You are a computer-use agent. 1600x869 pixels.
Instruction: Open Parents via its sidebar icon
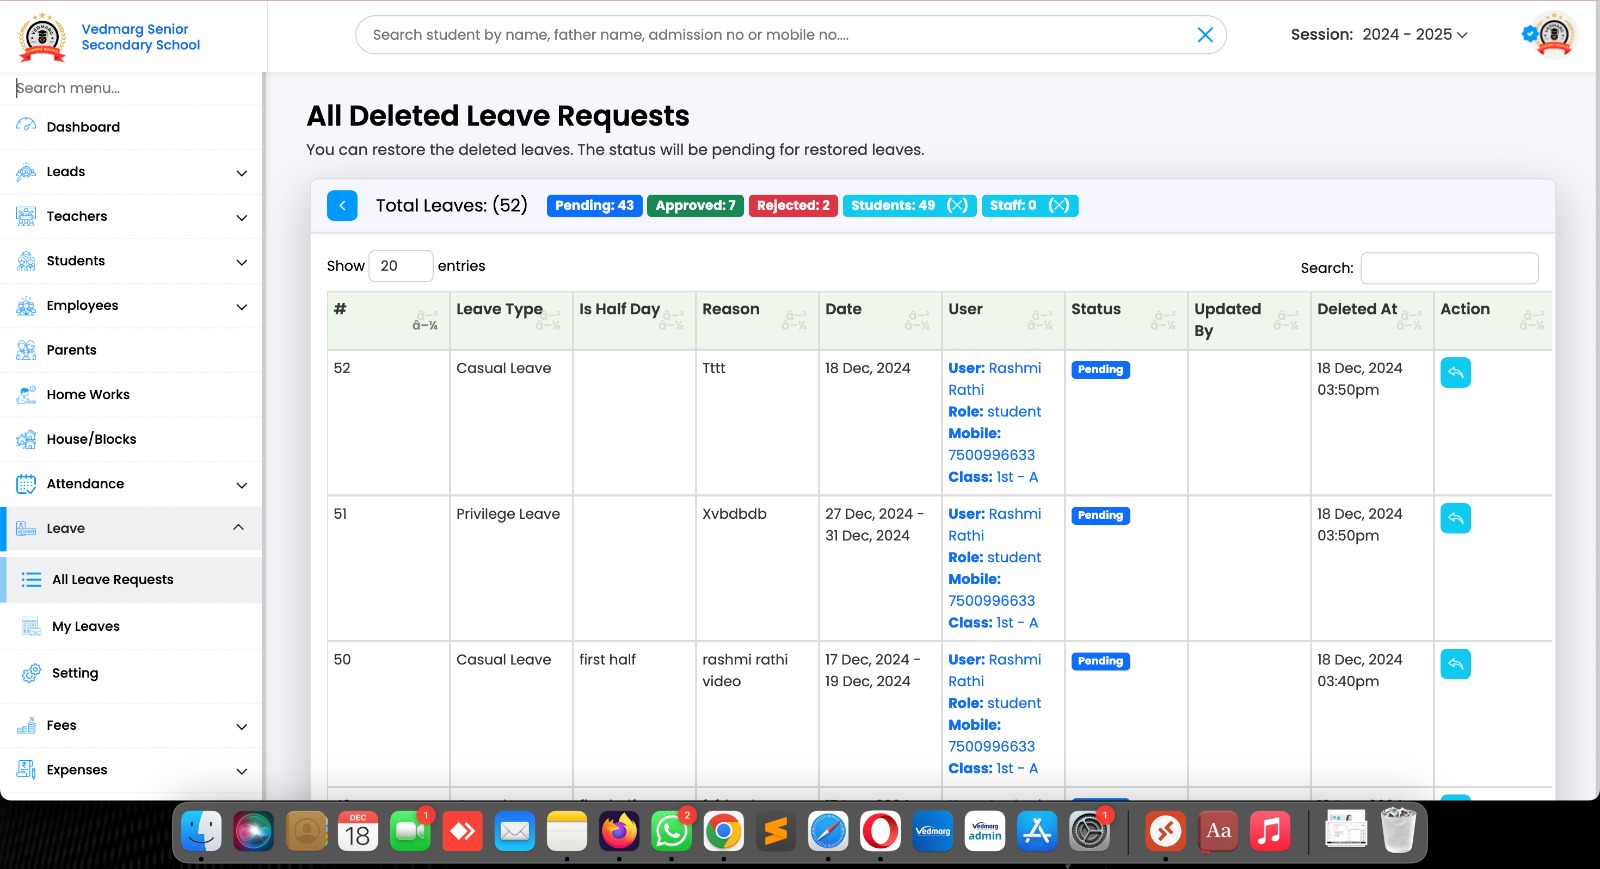(26, 350)
